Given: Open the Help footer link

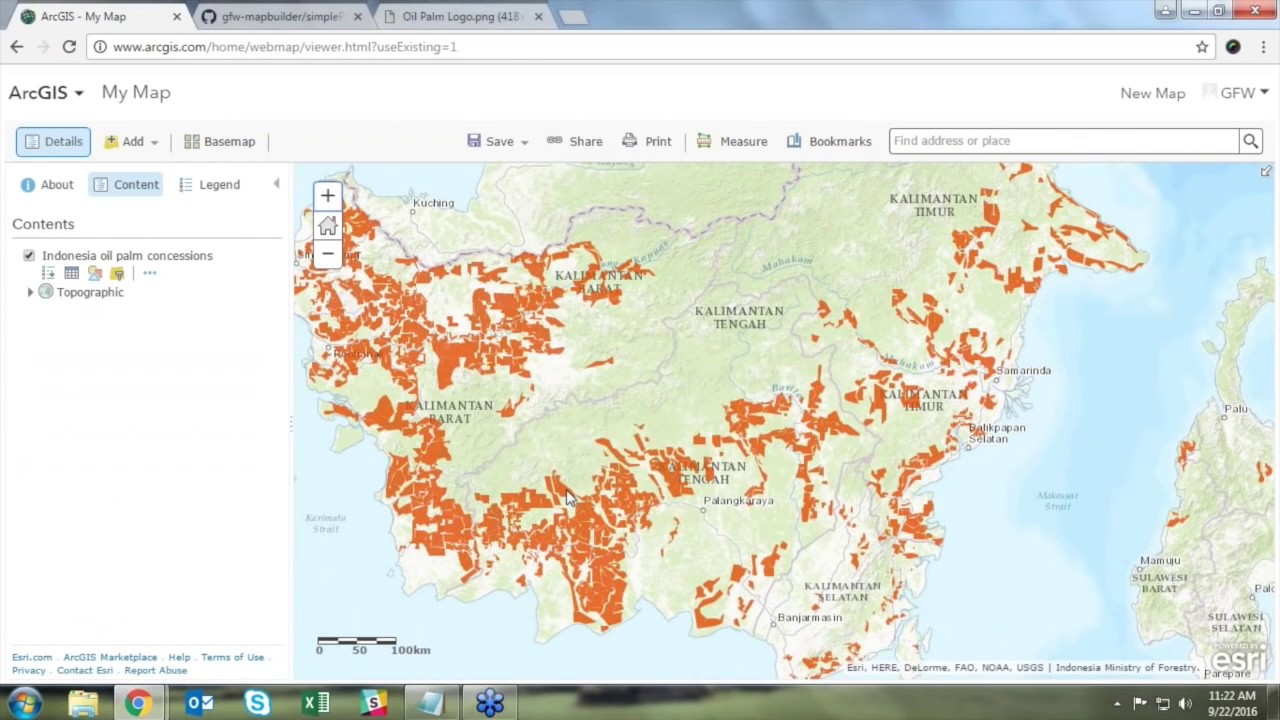Looking at the screenshot, I should [179, 657].
